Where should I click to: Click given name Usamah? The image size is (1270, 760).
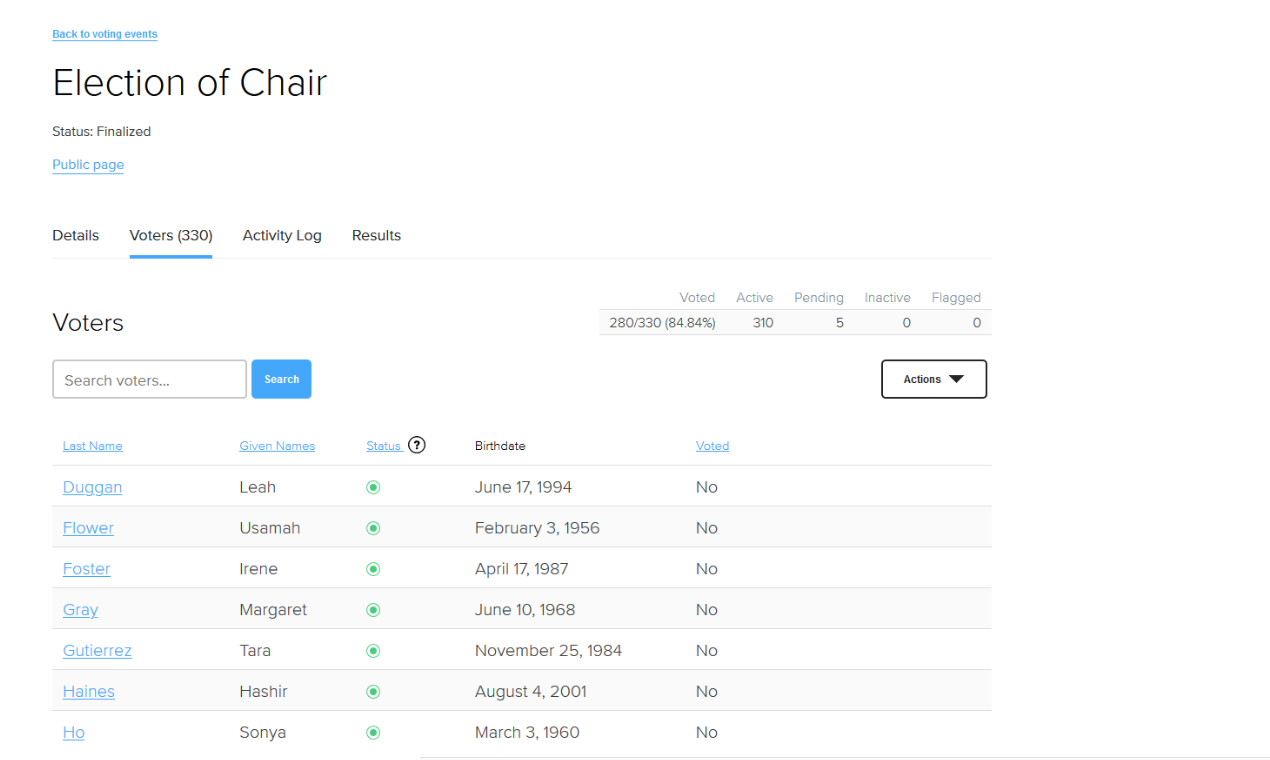click(270, 528)
